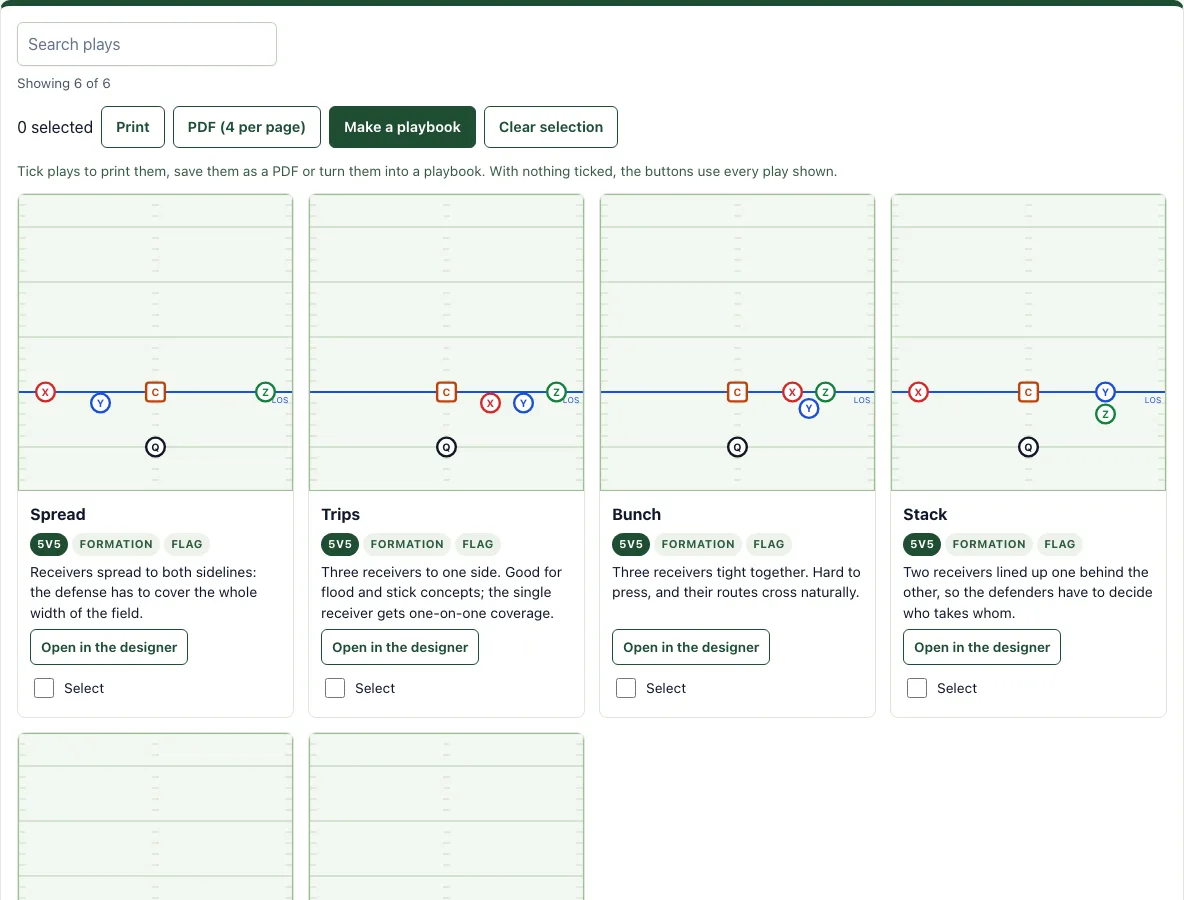
Task: Click Clear selection button
Action: (551, 127)
